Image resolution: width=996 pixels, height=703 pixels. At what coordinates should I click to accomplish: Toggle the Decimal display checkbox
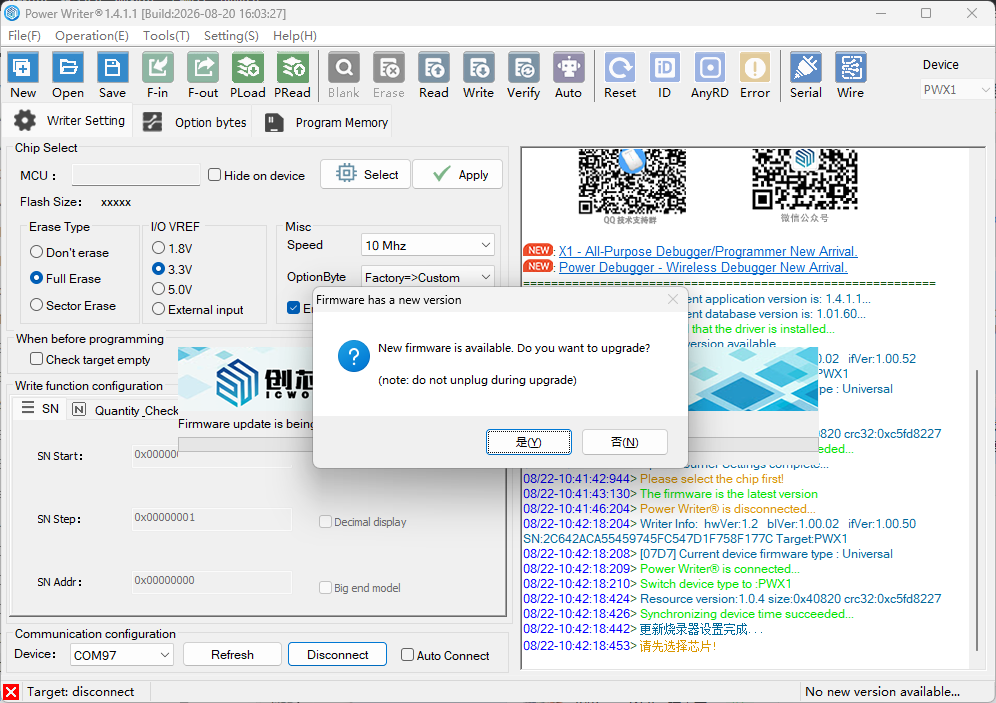click(325, 521)
